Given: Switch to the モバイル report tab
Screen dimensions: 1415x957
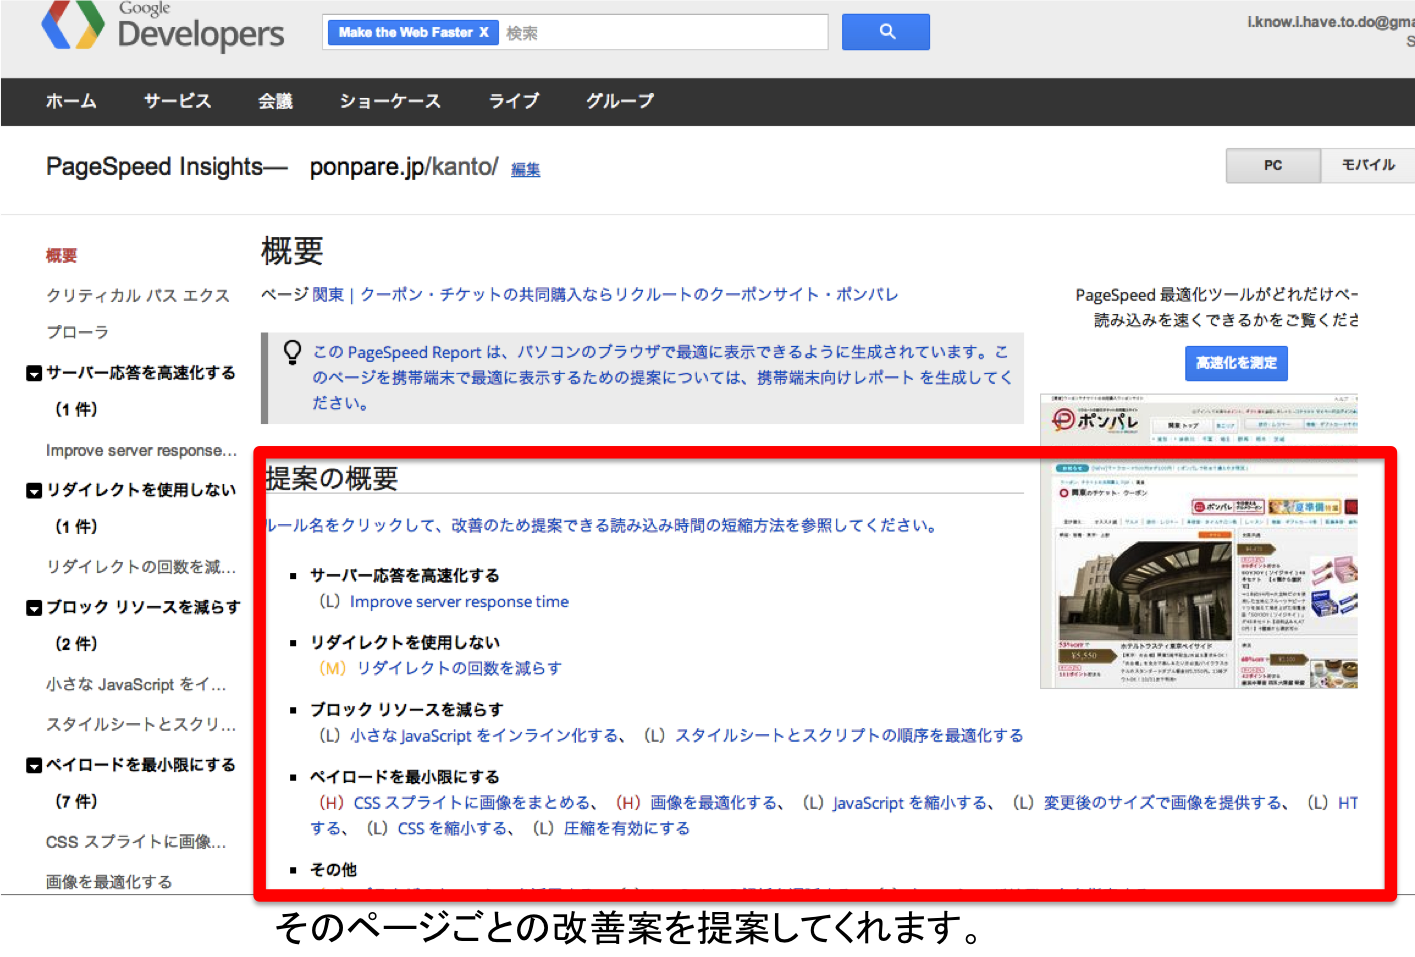Looking at the screenshot, I should coord(1368,165).
